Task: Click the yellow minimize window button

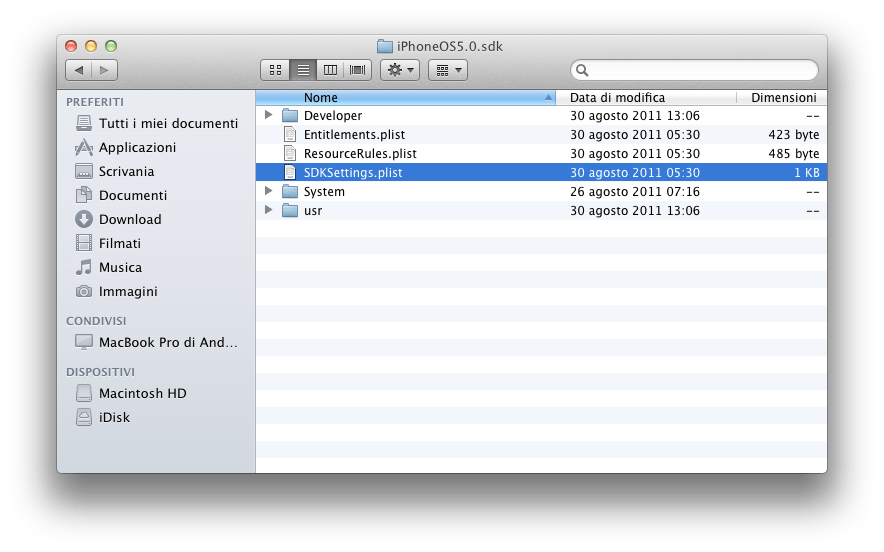Action: pyautogui.click(x=91, y=46)
